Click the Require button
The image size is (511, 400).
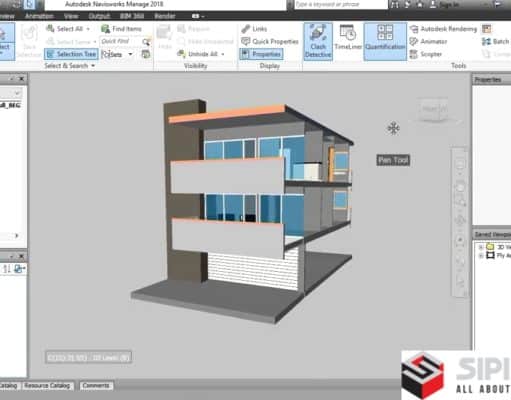pos(194,29)
